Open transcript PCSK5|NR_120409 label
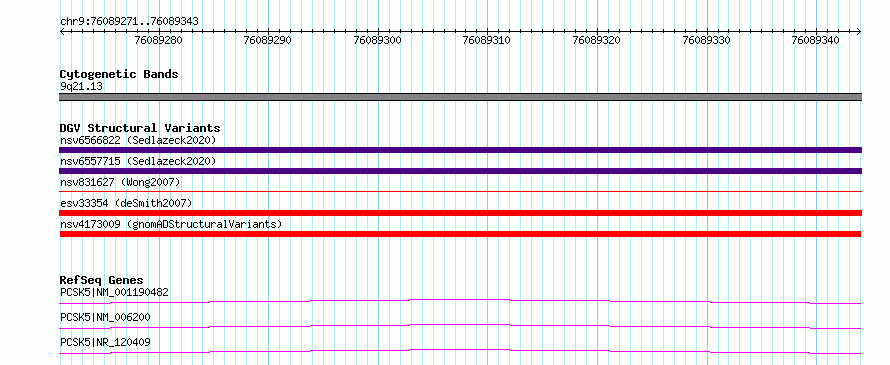The width and height of the screenshot is (890, 365). click(x=105, y=342)
